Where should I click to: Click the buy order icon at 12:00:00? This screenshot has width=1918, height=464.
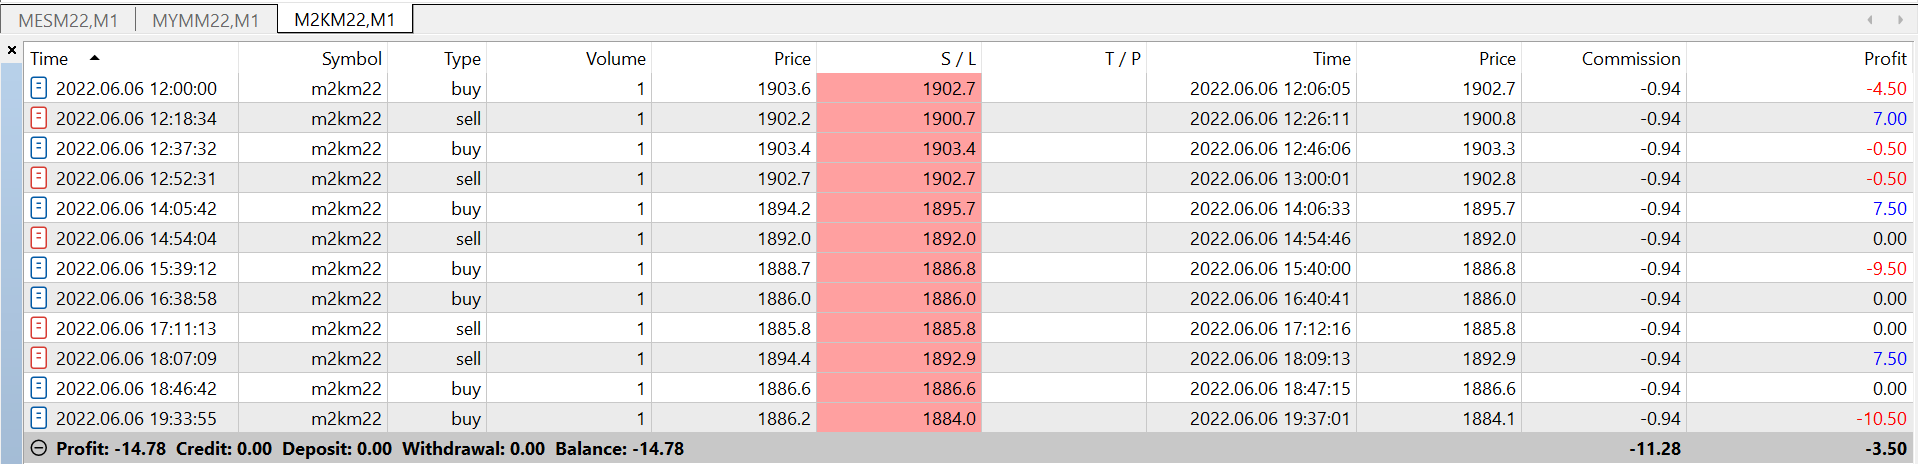(38, 88)
